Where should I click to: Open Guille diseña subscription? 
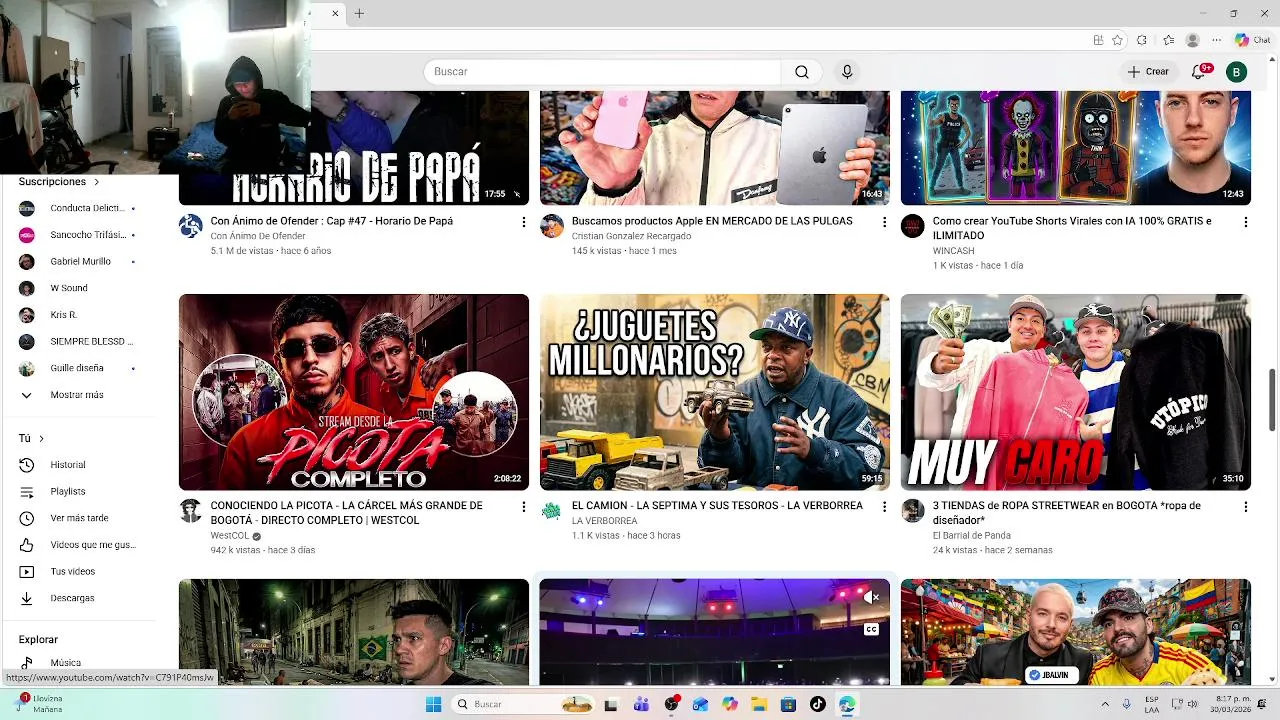[78, 368]
